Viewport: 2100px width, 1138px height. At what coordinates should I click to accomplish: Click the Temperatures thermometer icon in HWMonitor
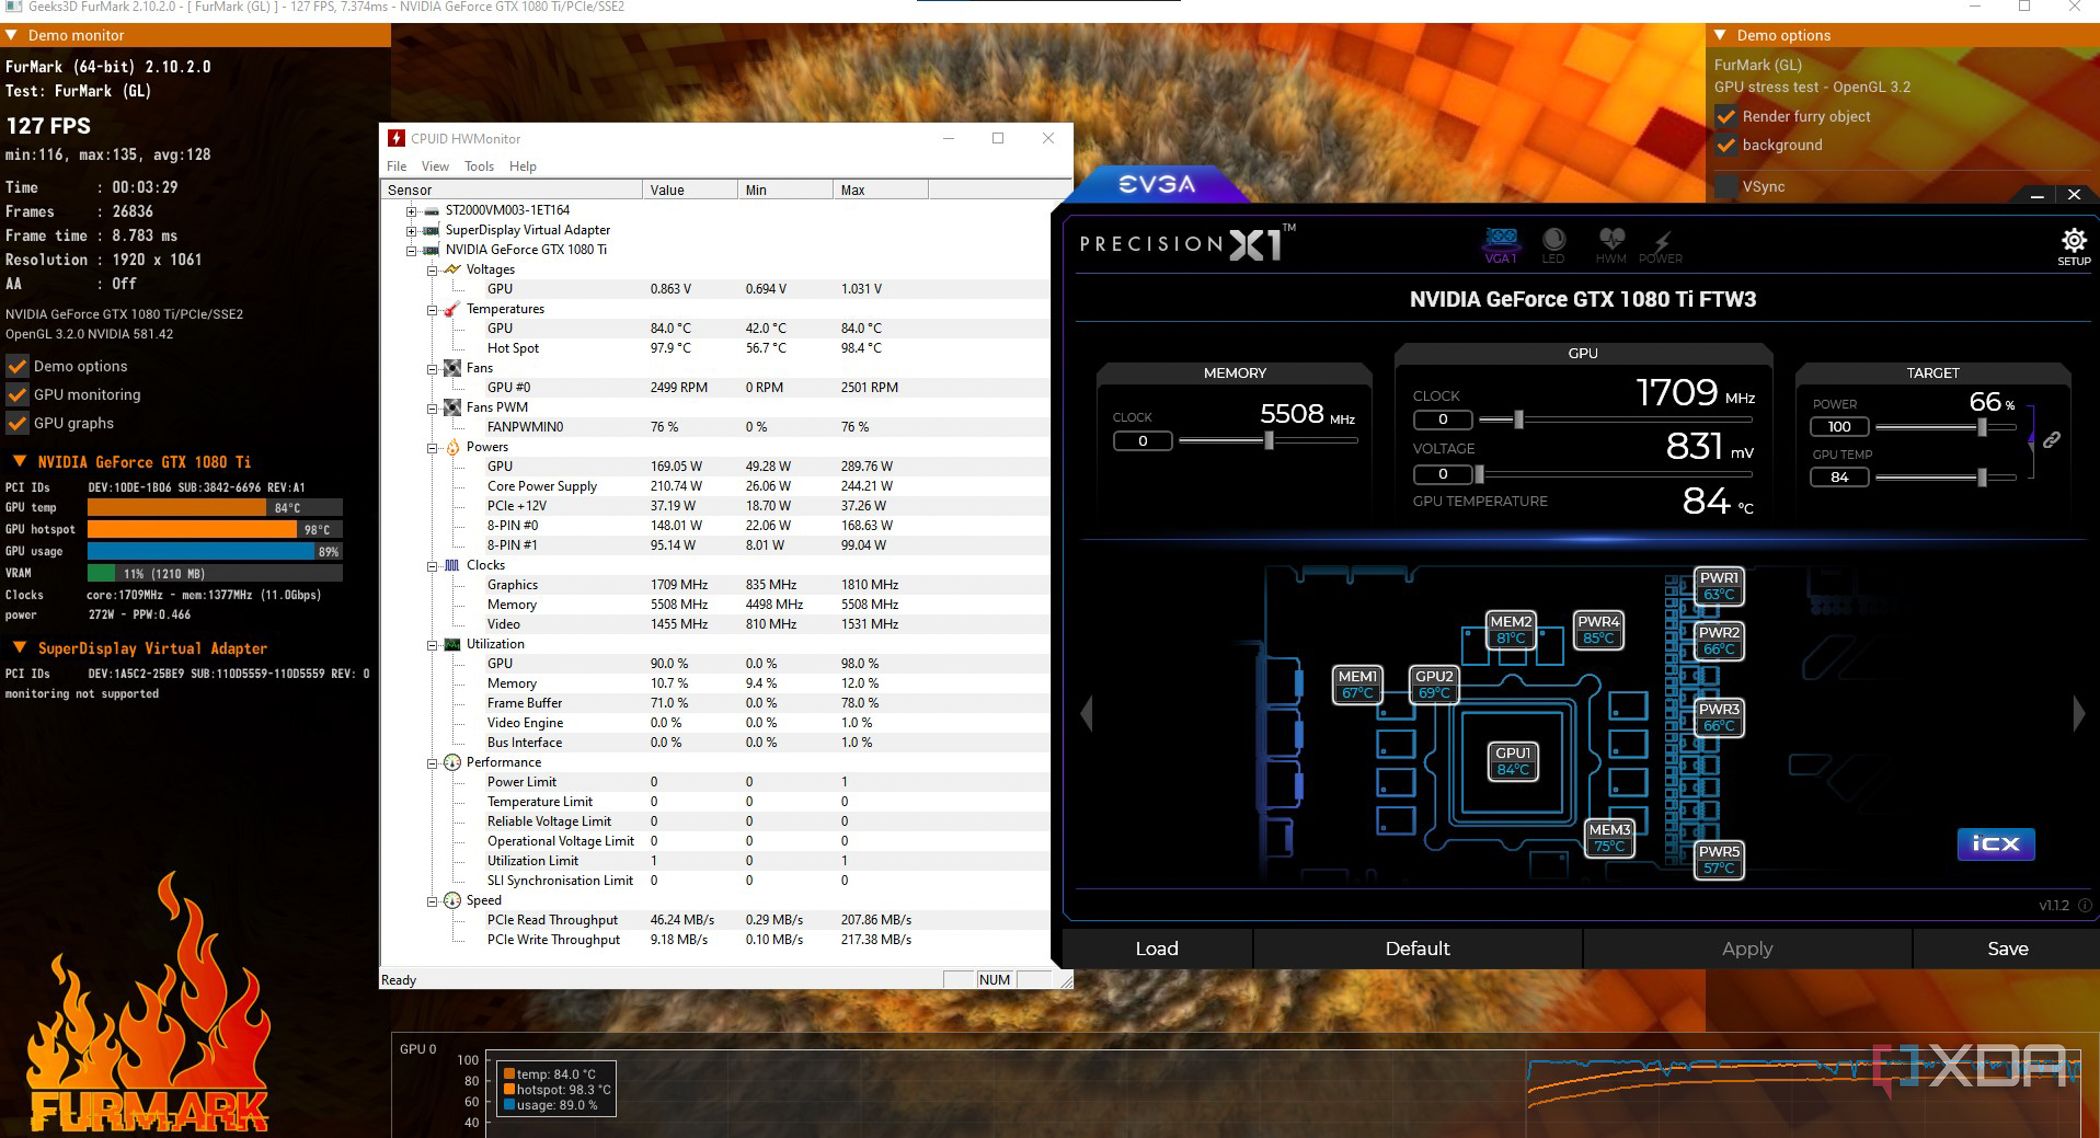coord(452,309)
